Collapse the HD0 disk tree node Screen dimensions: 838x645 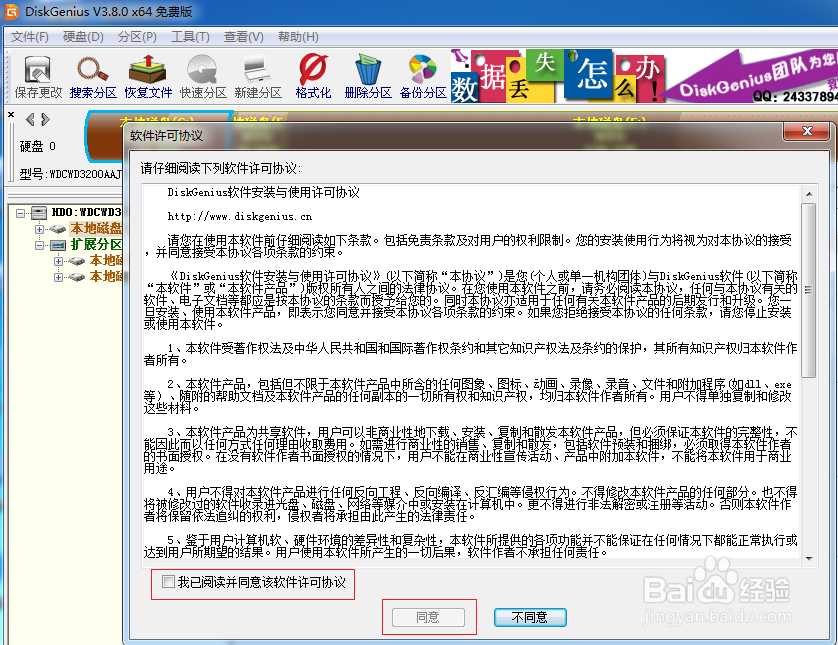pos(20,213)
